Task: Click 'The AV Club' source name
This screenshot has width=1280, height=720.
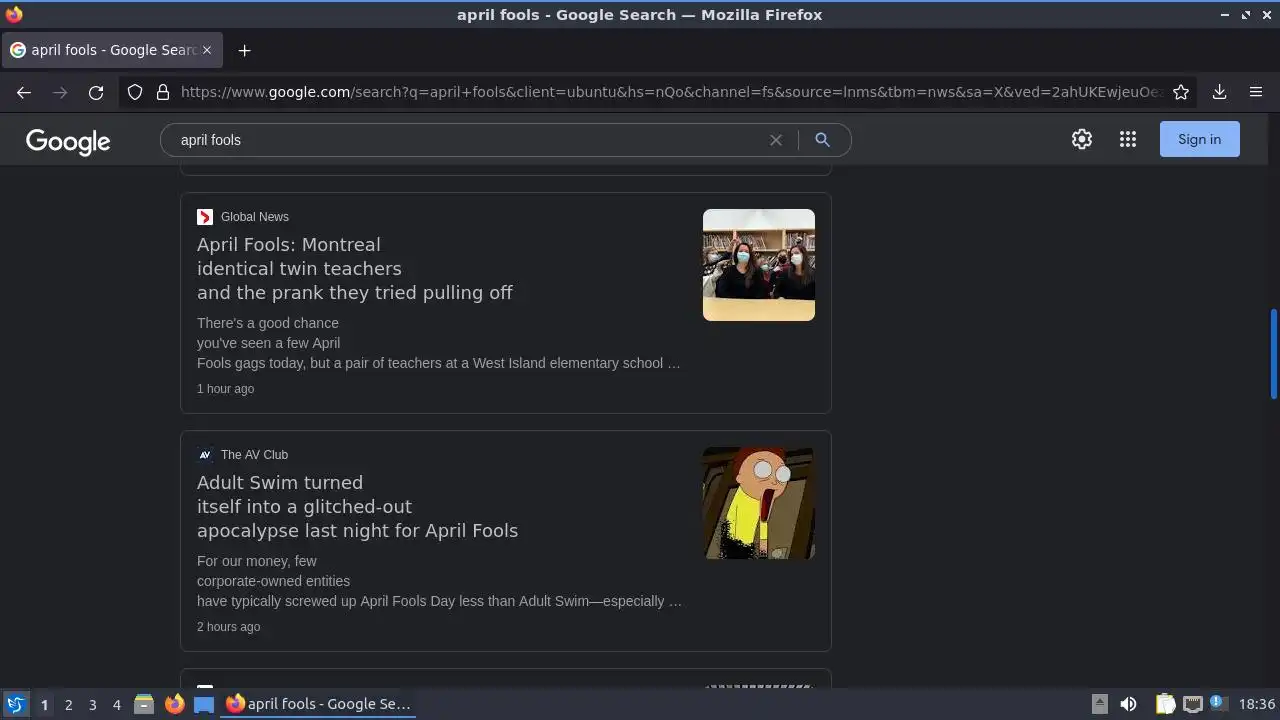Action: tap(254, 455)
